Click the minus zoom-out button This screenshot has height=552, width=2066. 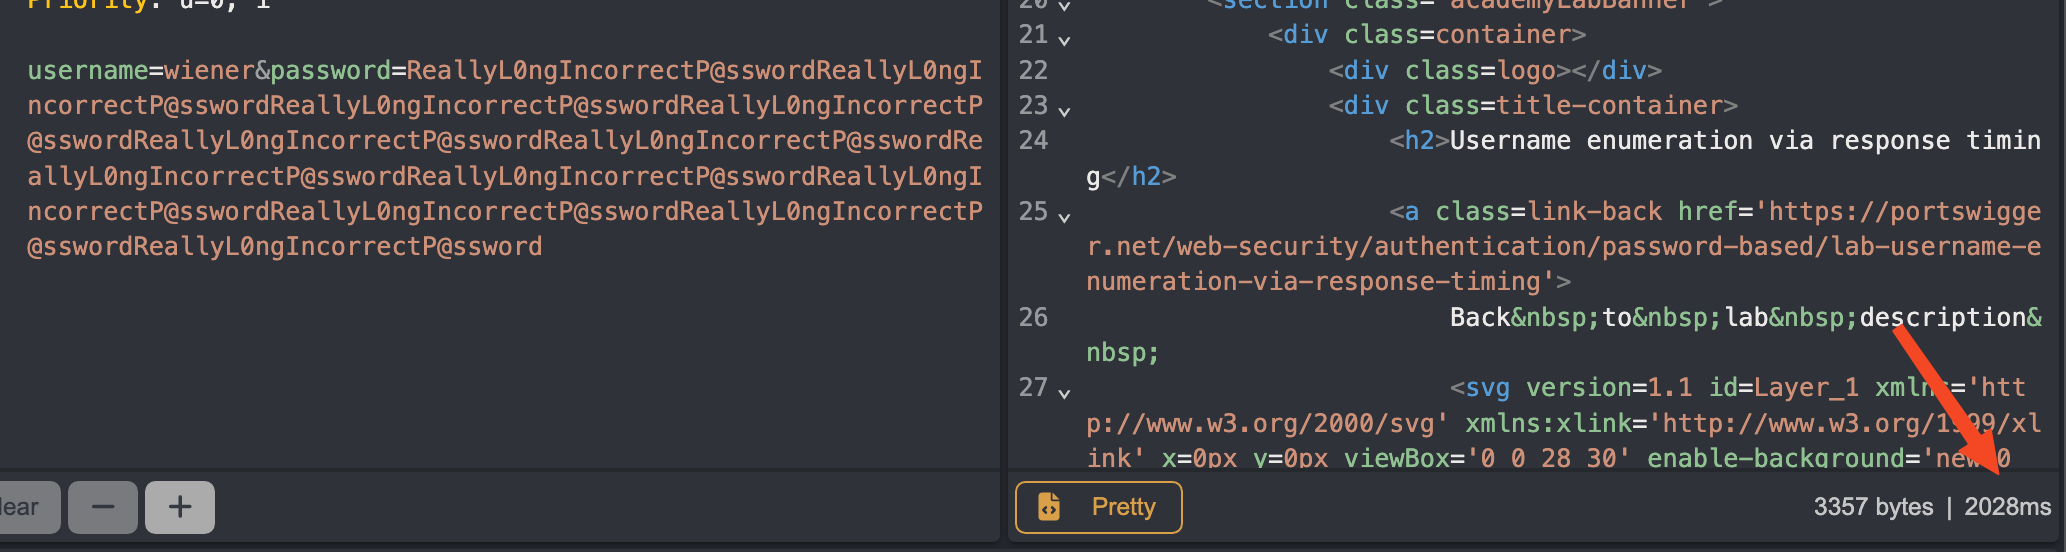pyautogui.click(x=103, y=507)
